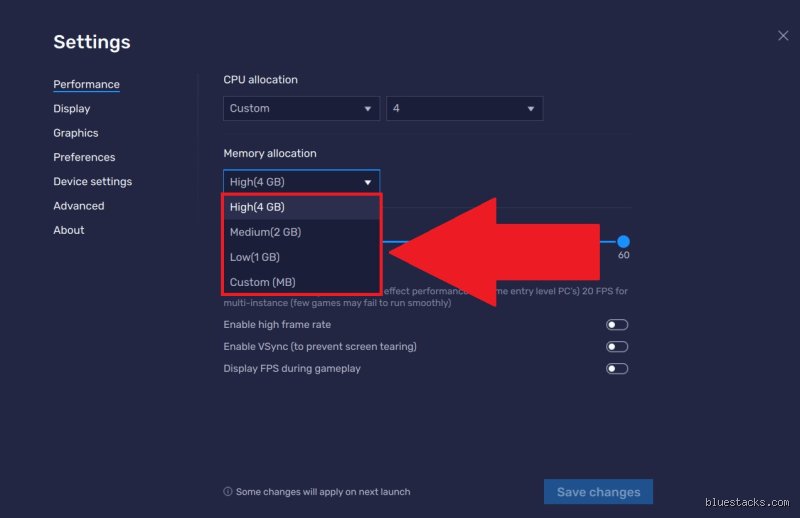Open the Performance settings tab
The image size is (800, 518).
(x=86, y=85)
